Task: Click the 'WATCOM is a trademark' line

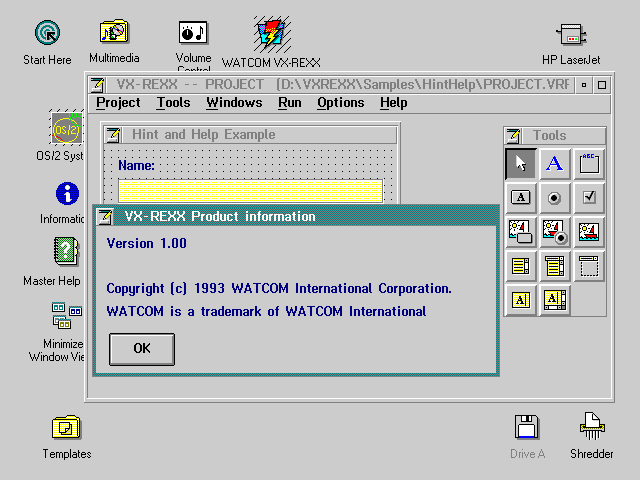Action: pyautogui.click(x=266, y=311)
